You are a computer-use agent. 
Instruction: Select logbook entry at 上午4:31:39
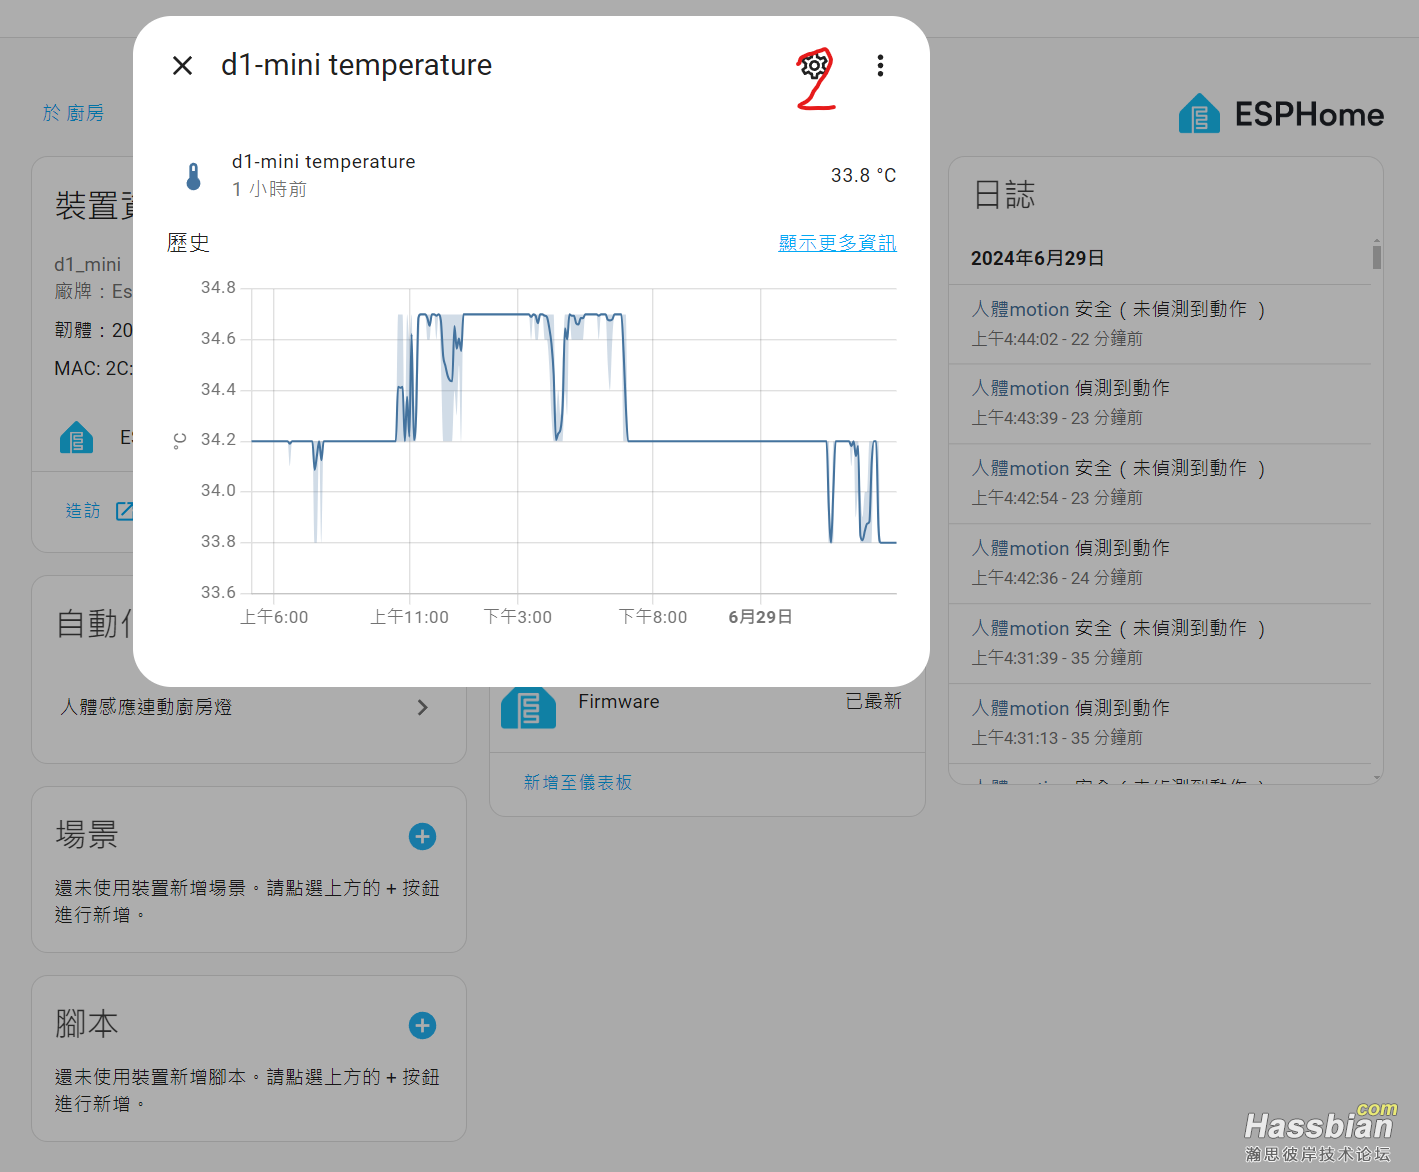(1160, 643)
